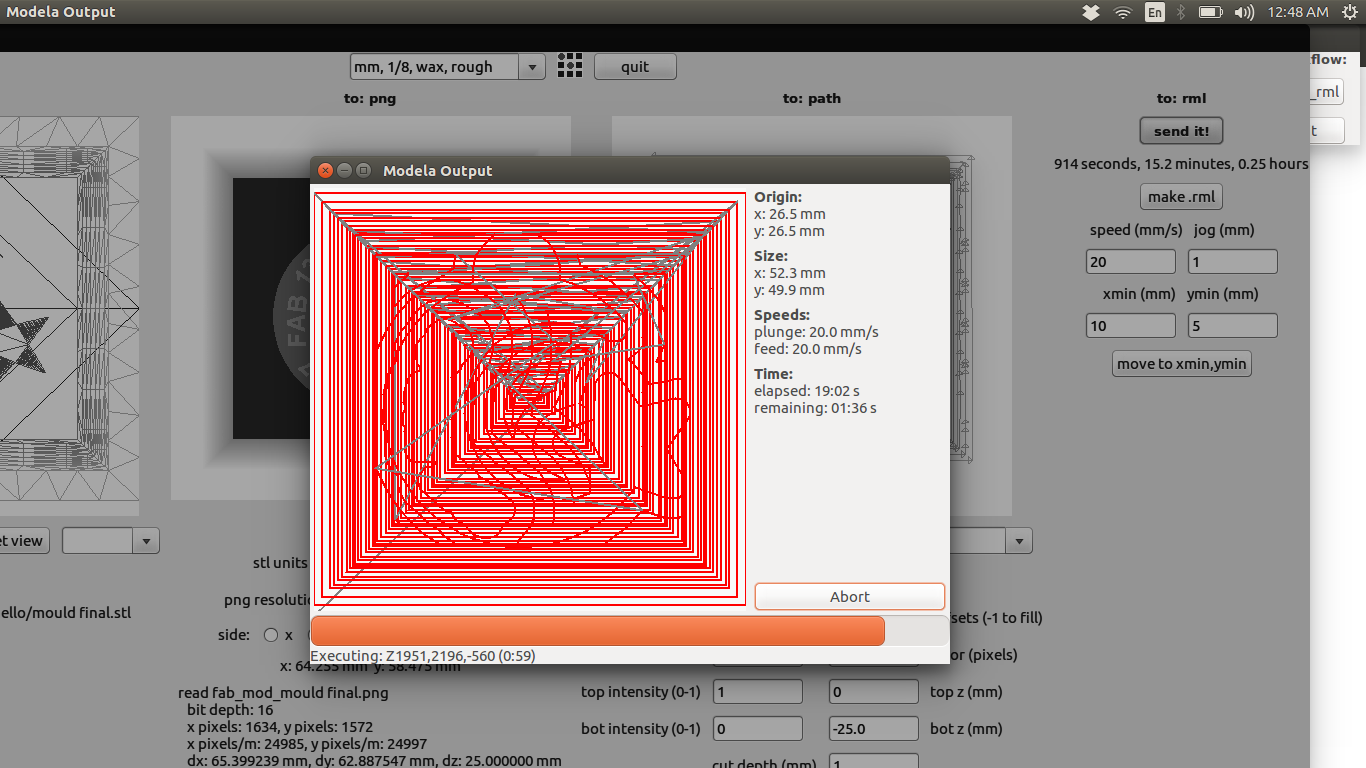Click the Bluetooth indicator icon
This screenshot has height=768, width=1366.
pos(1180,12)
